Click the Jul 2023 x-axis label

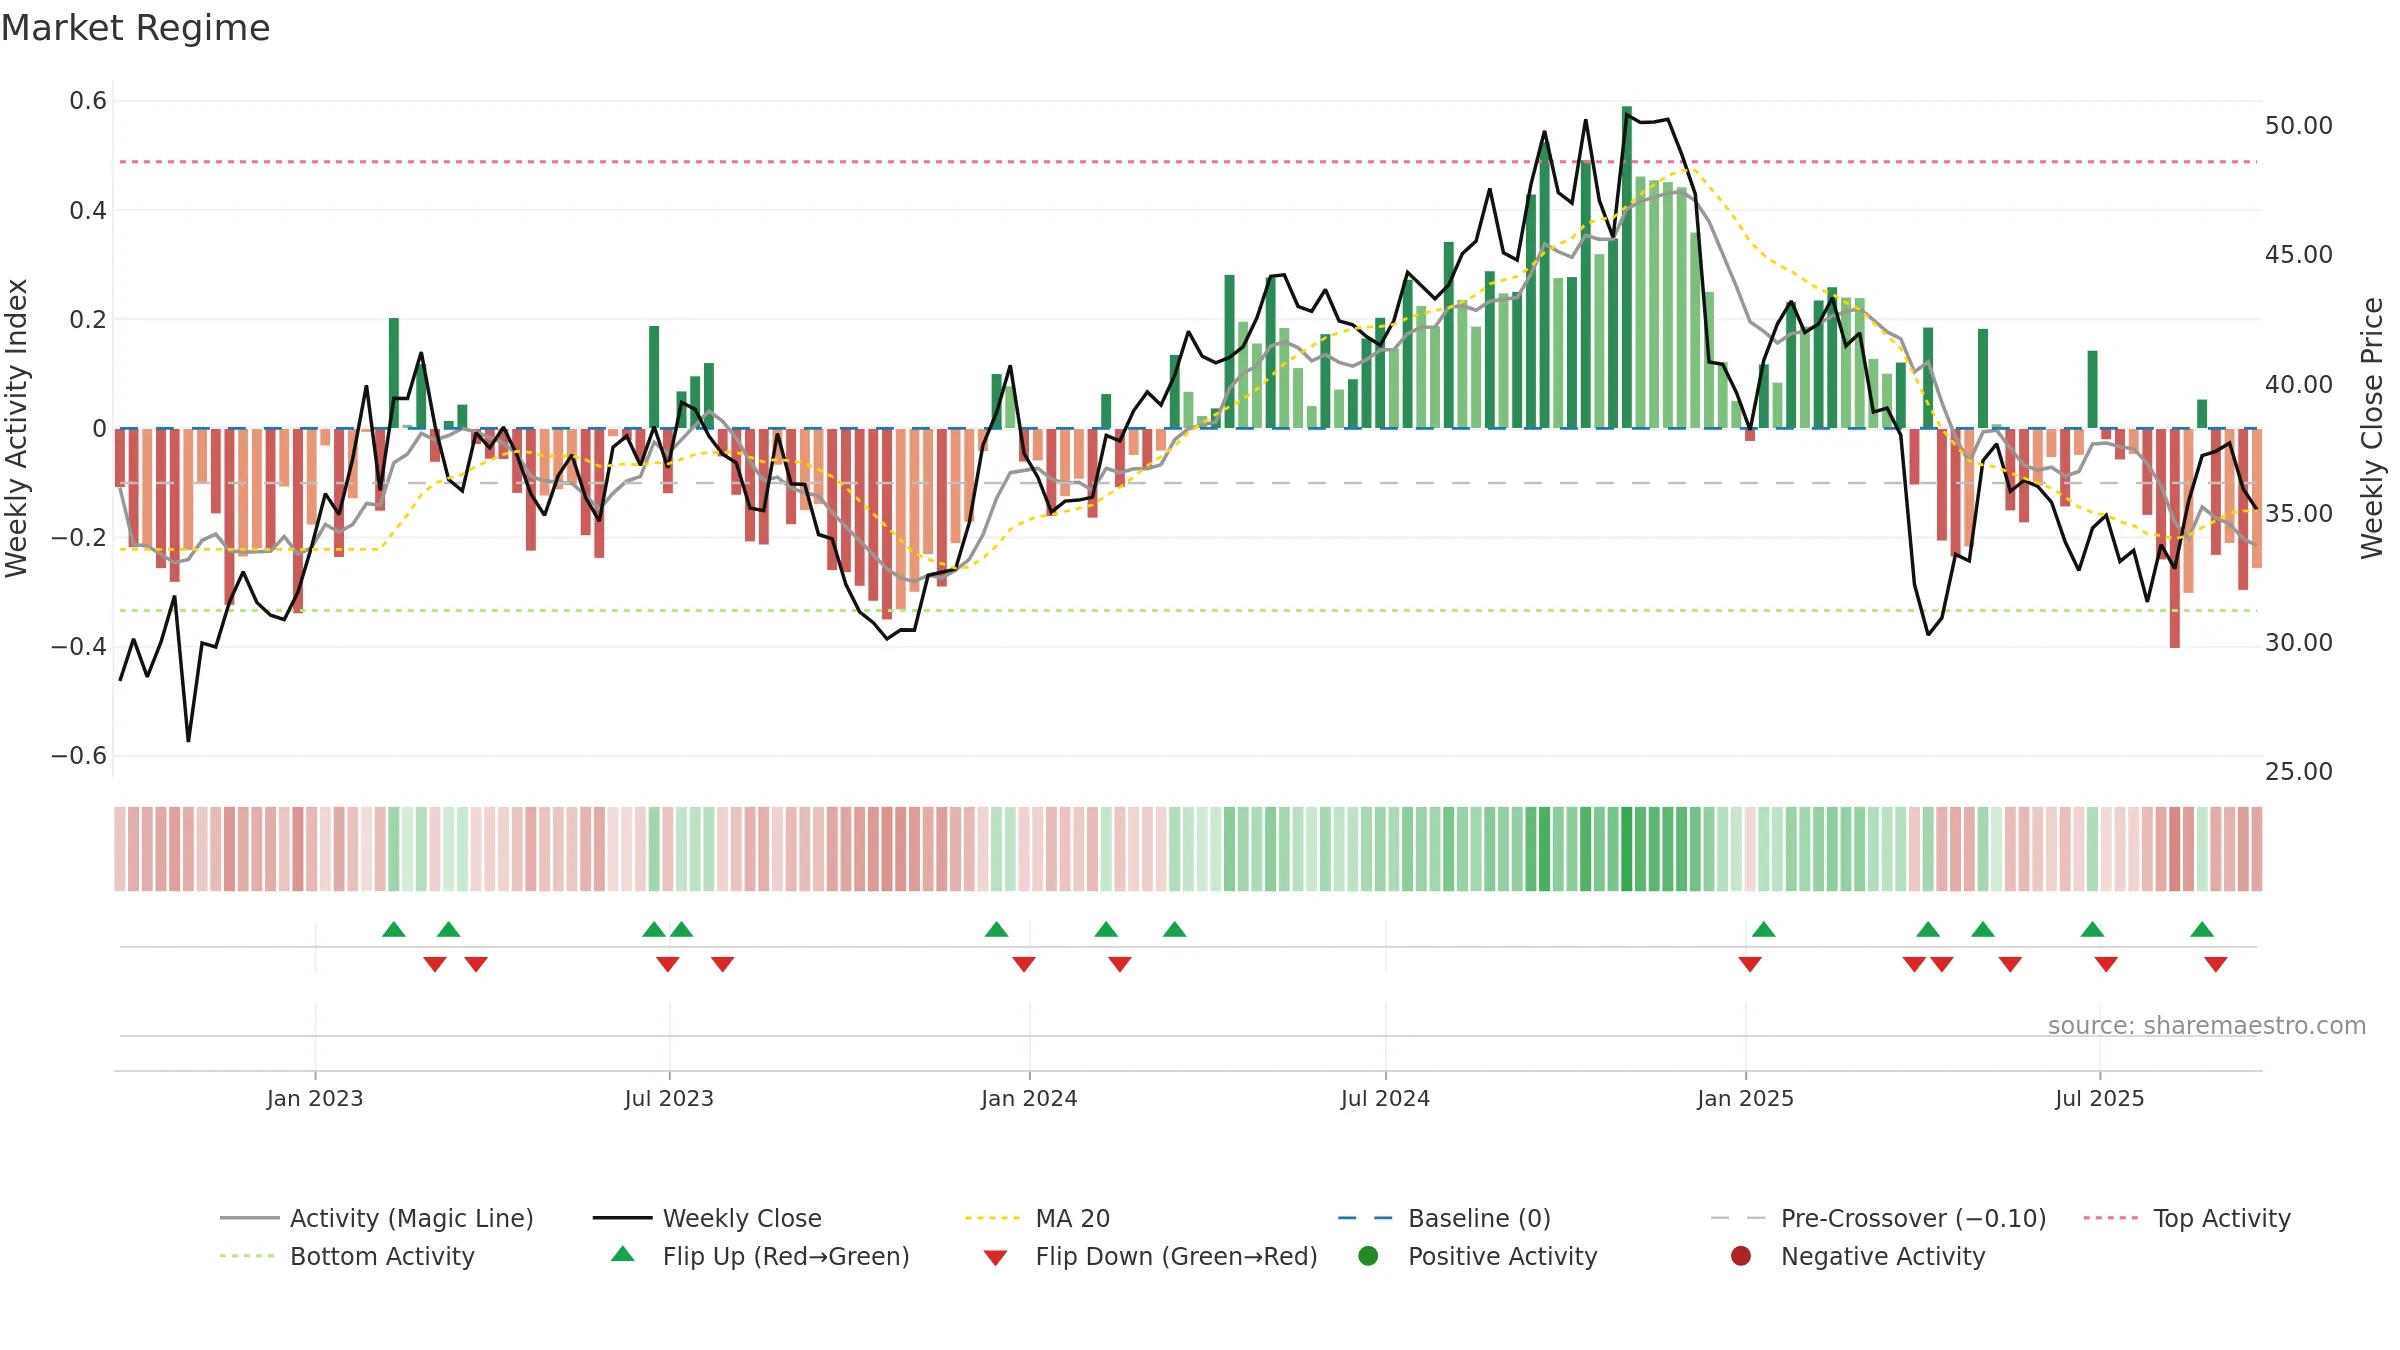click(x=669, y=1098)
